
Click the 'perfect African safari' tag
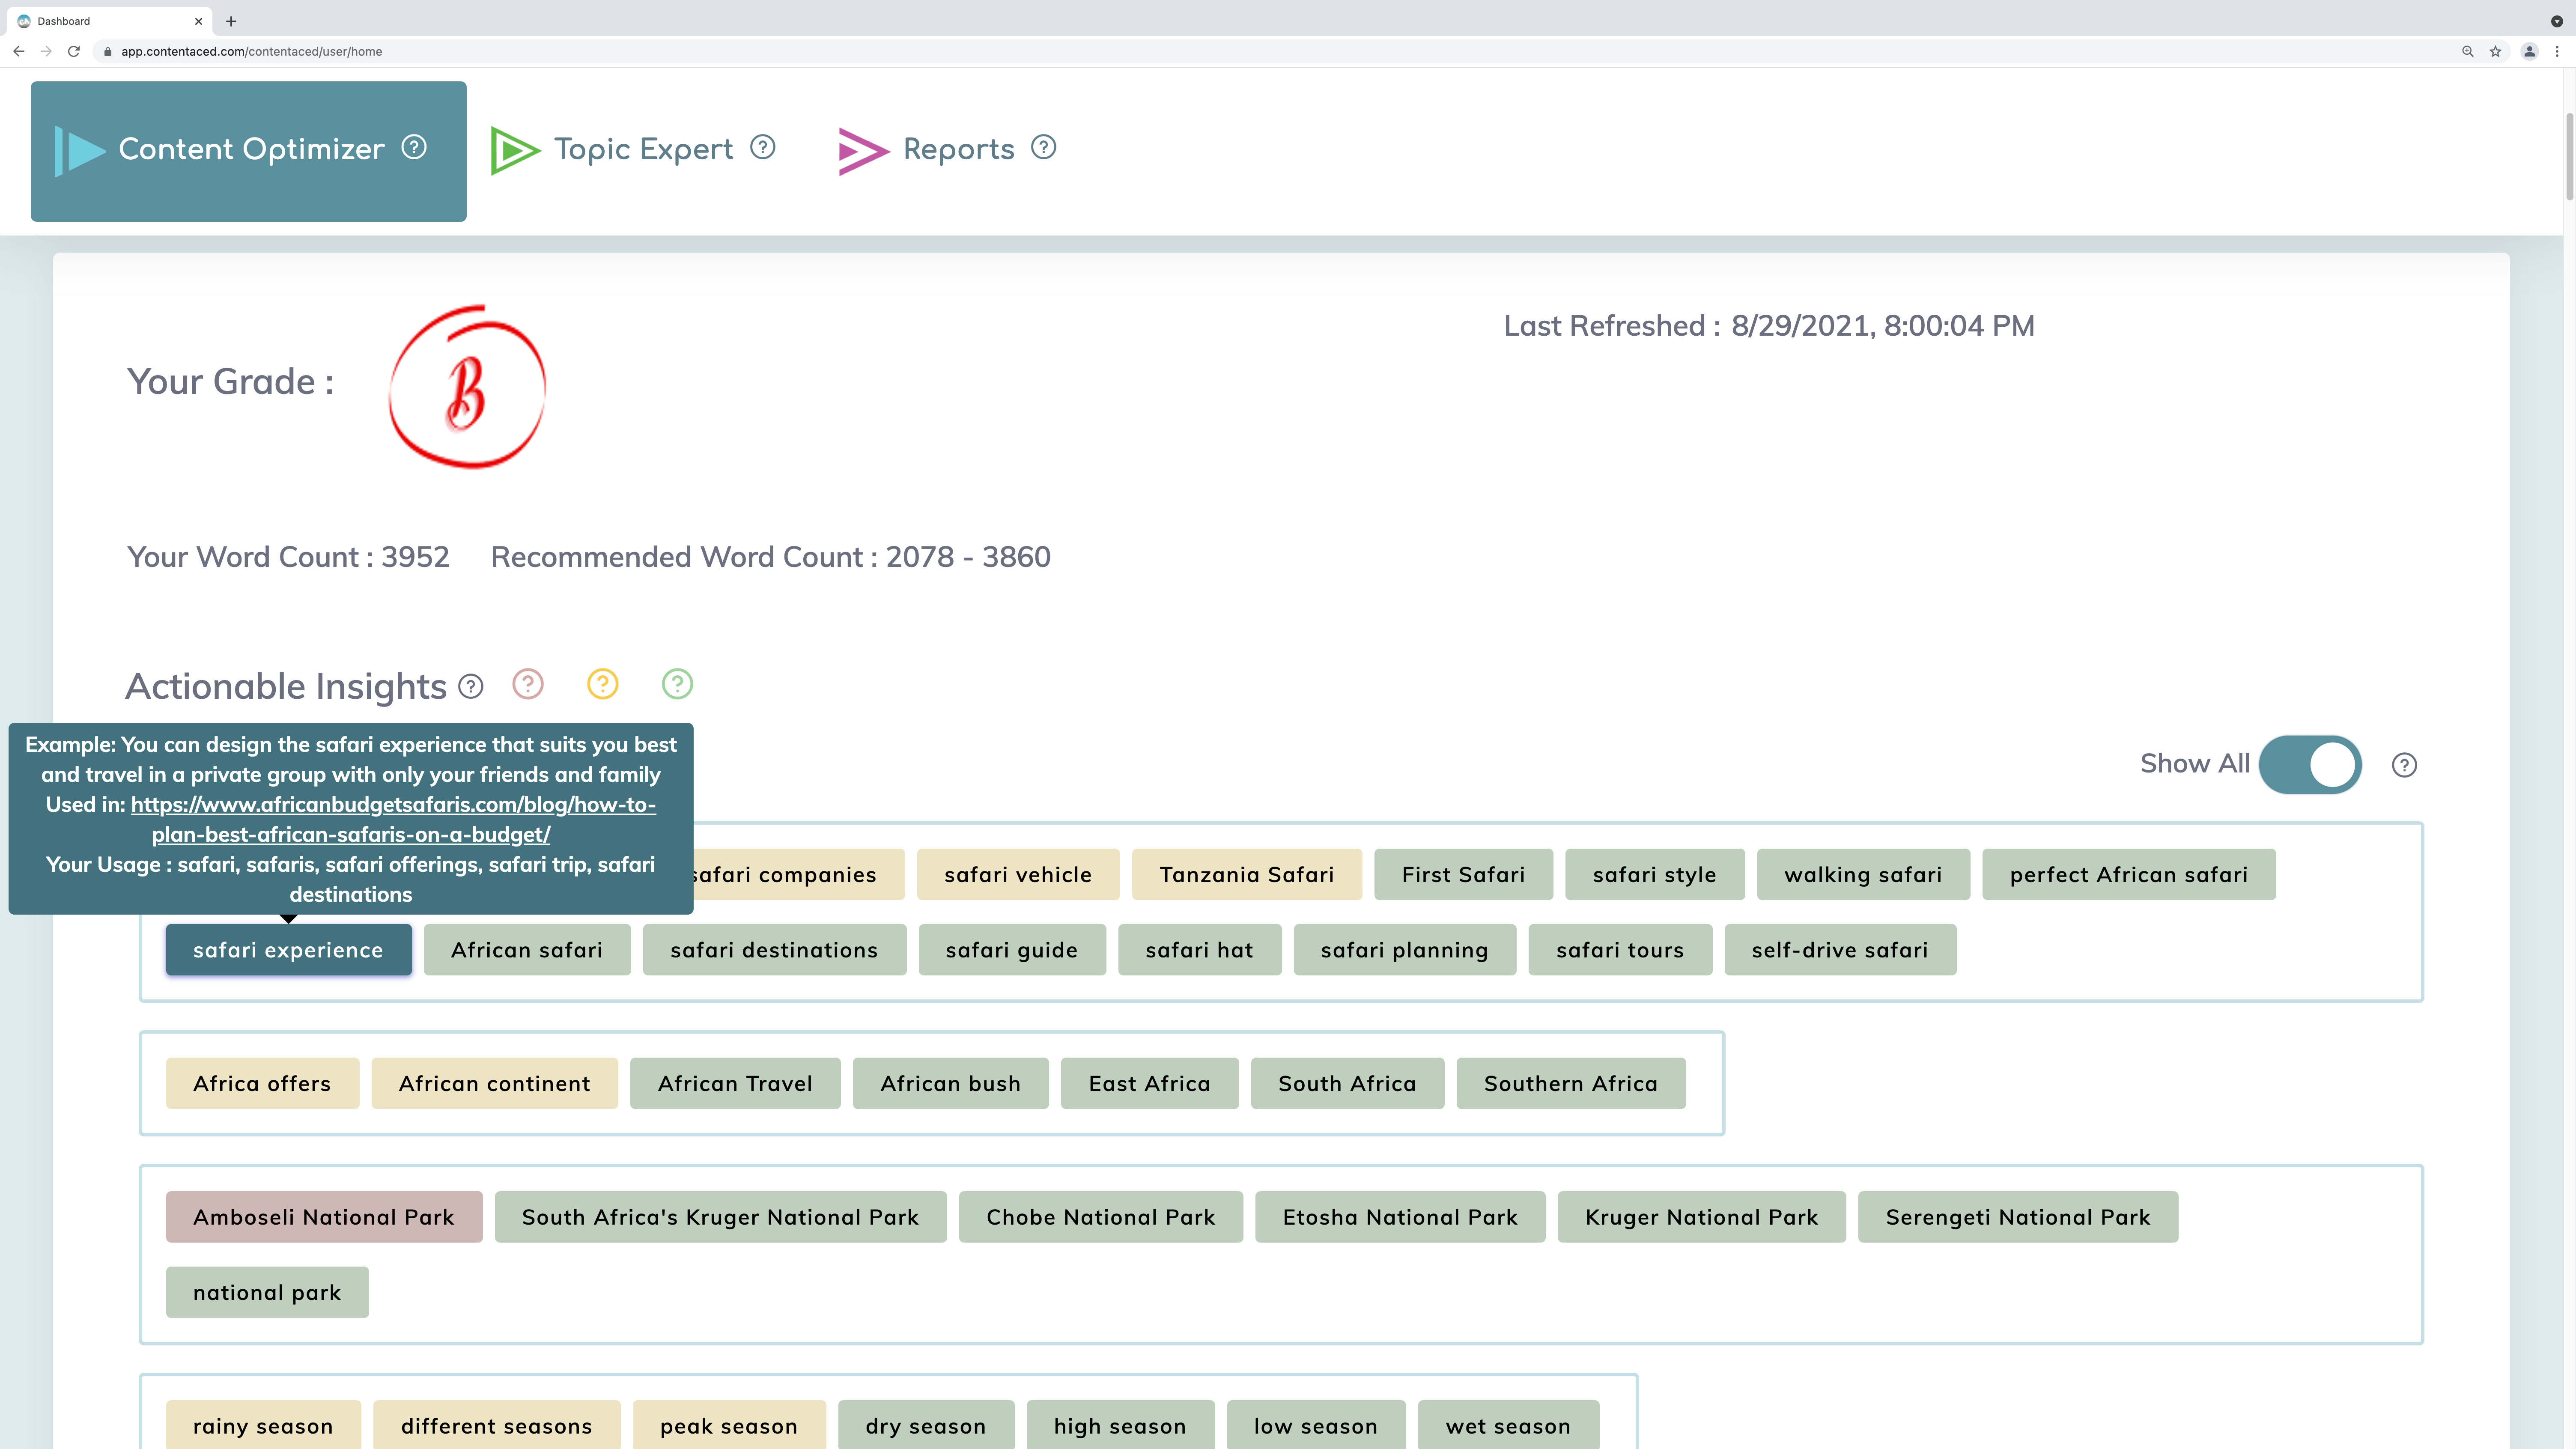click(2128, 874)
